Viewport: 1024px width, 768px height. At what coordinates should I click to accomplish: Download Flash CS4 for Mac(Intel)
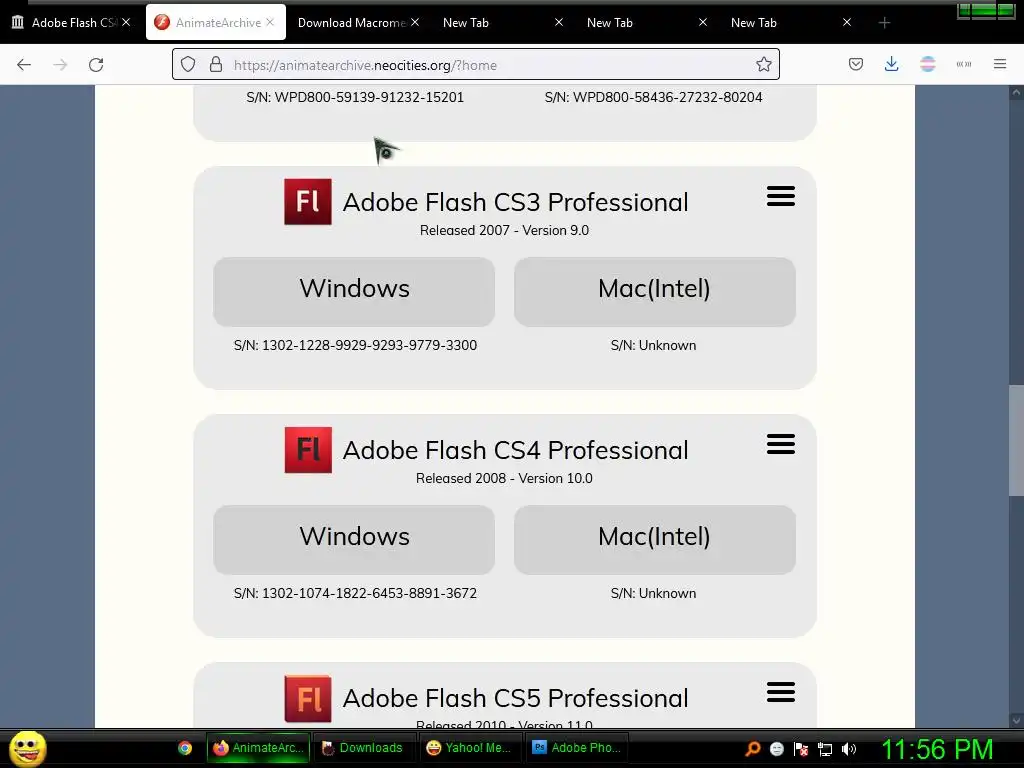(x=654, y=539)
